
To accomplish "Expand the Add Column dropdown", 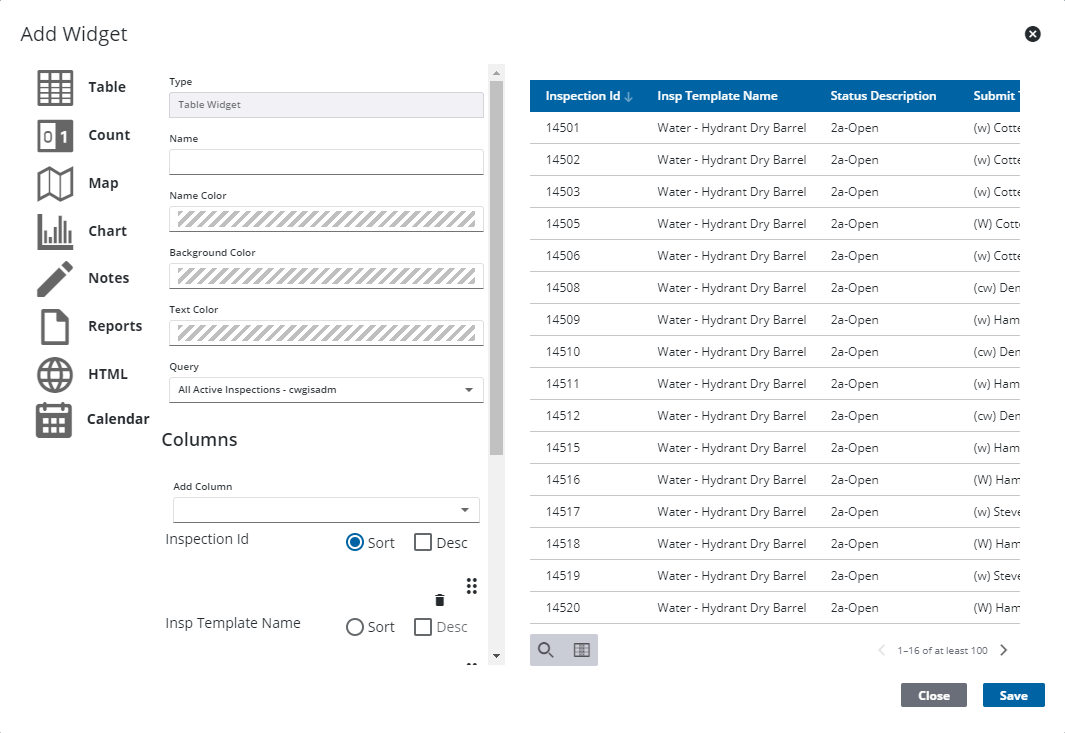I will [x=326, y=510].
